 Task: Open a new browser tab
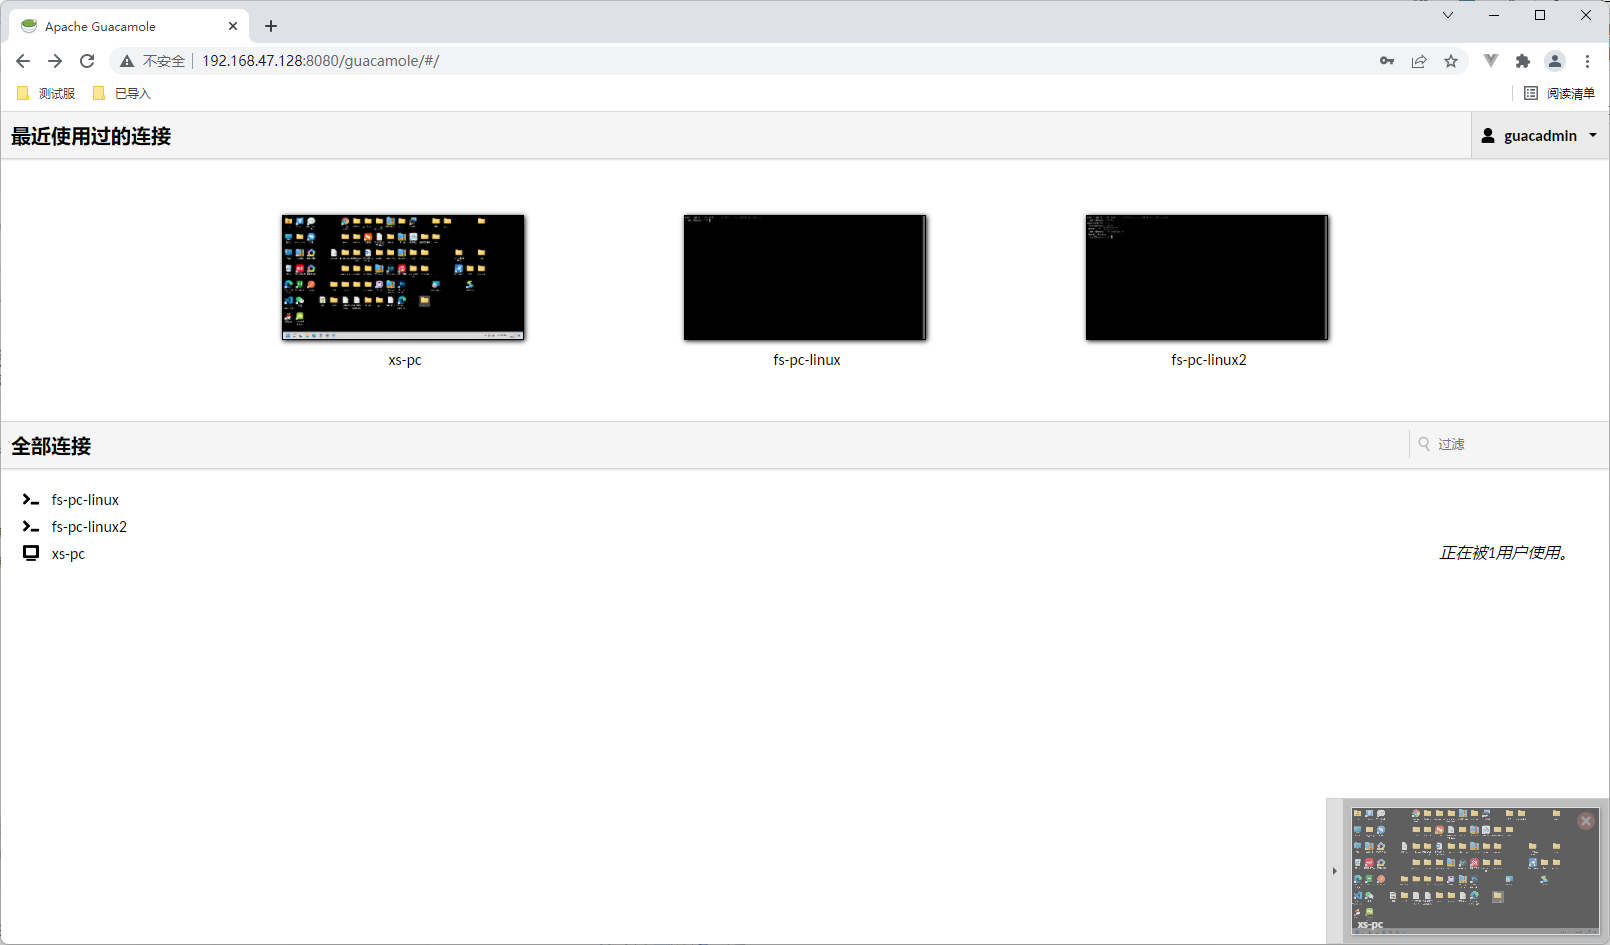(x=271, y=27)
